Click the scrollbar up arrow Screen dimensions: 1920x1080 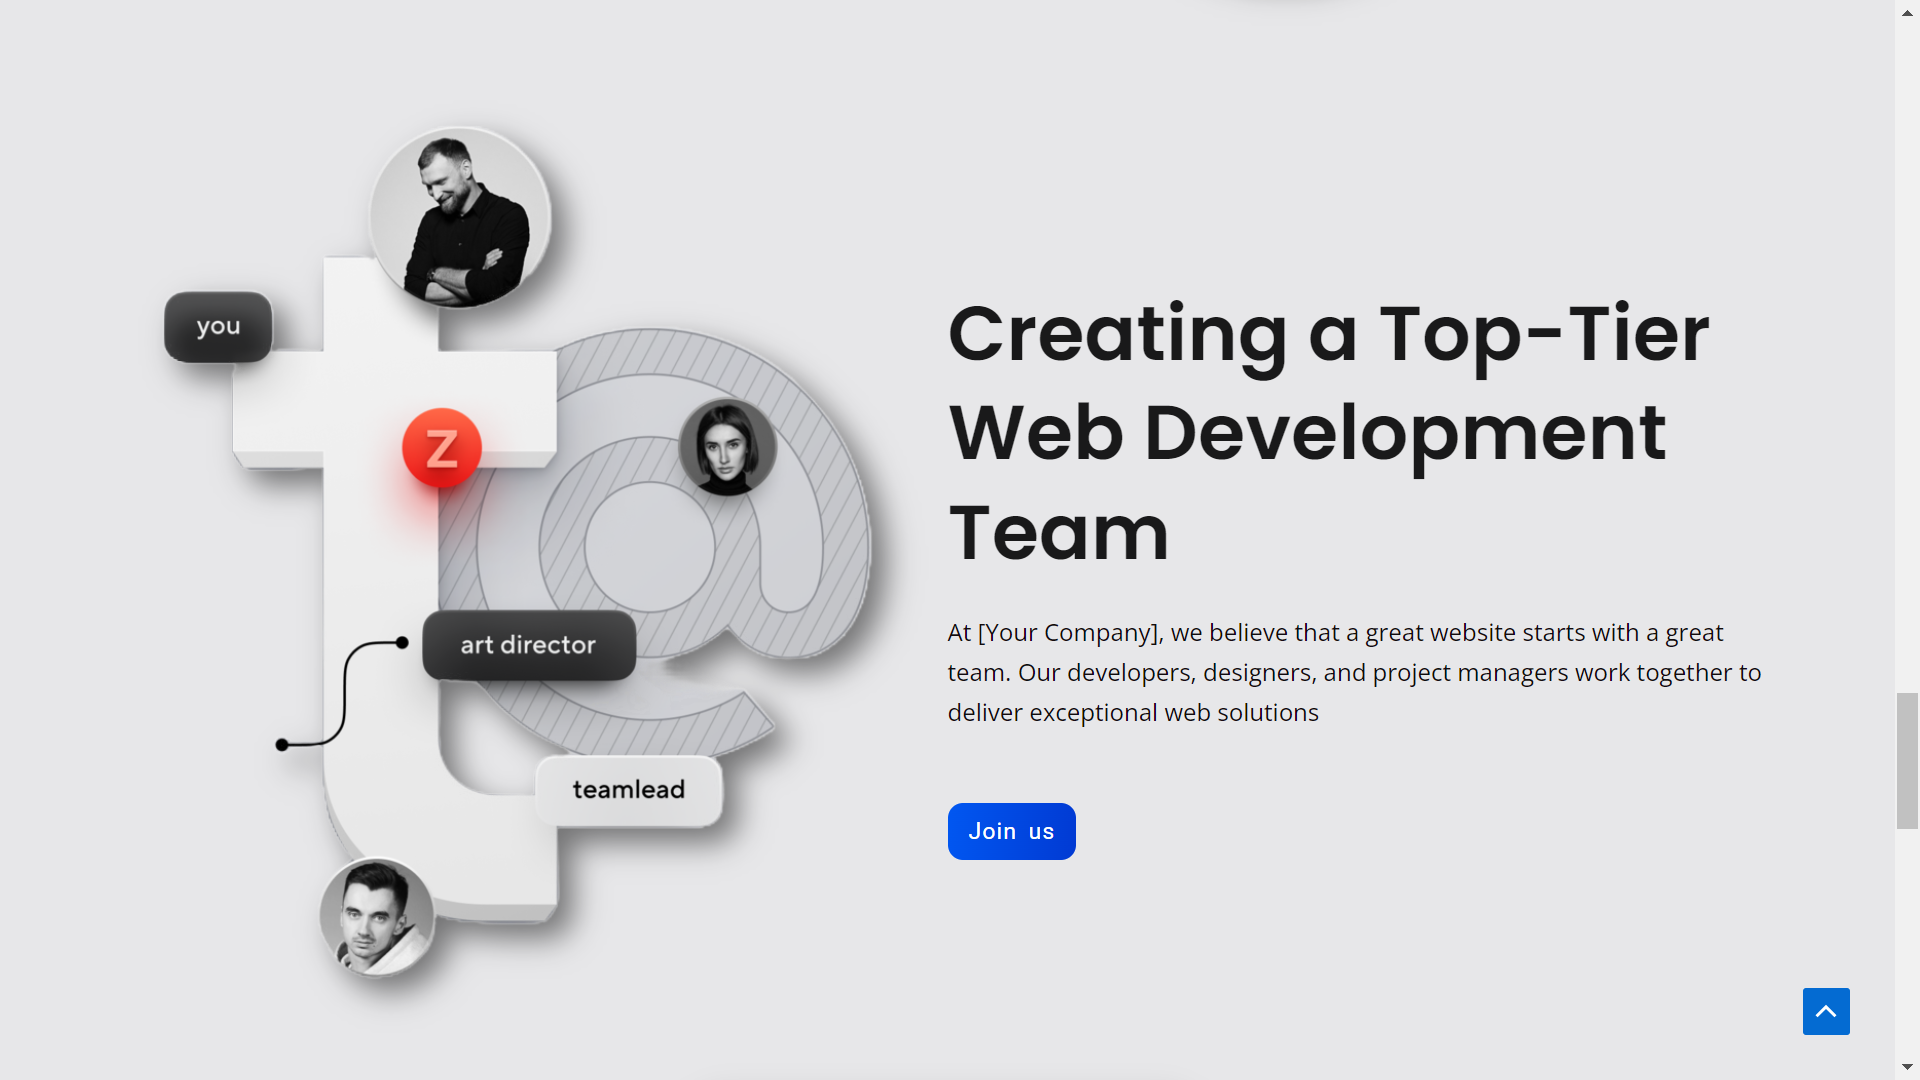(x=1907, y=12)
